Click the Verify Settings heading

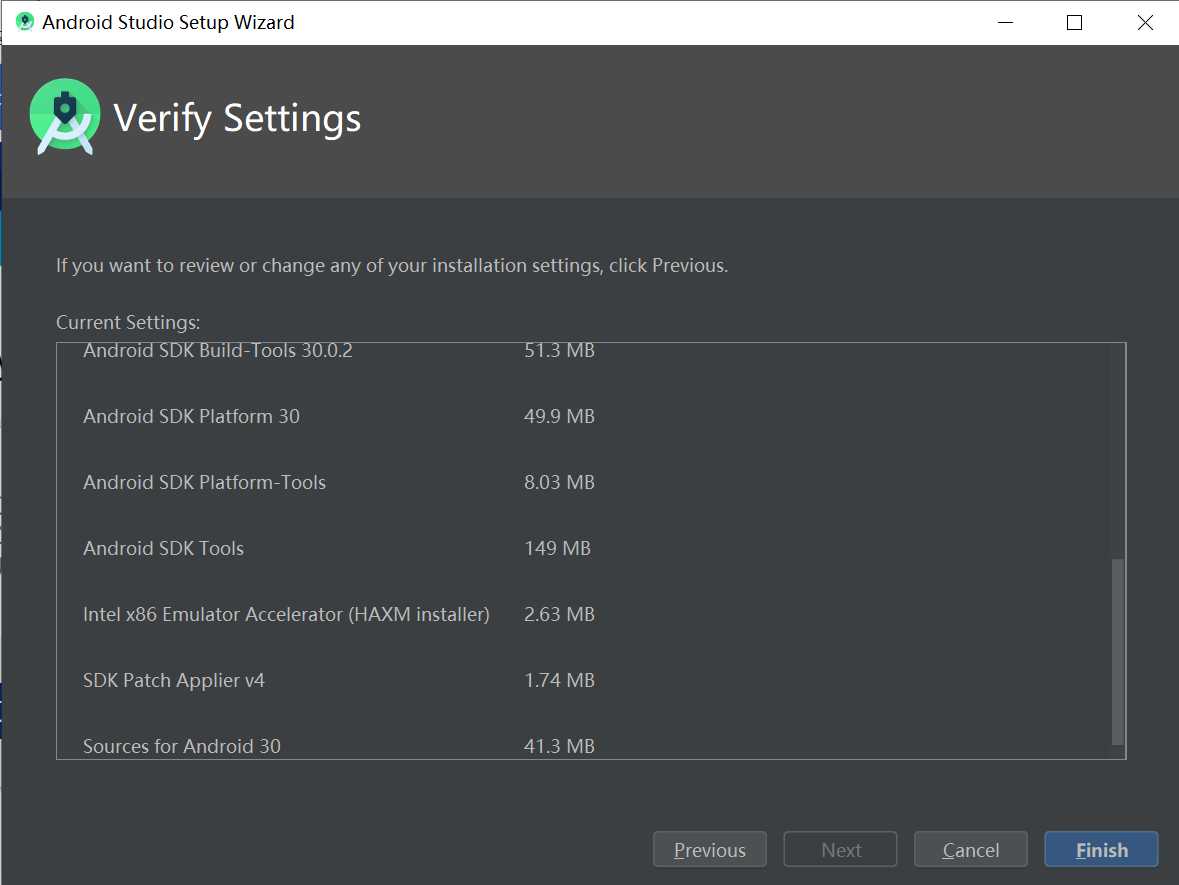tap(237, 118)
